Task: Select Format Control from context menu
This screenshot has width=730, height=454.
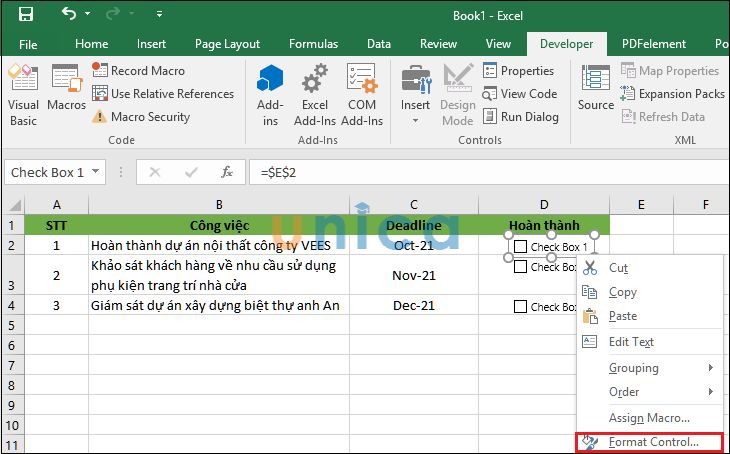Action: point(650,442)
